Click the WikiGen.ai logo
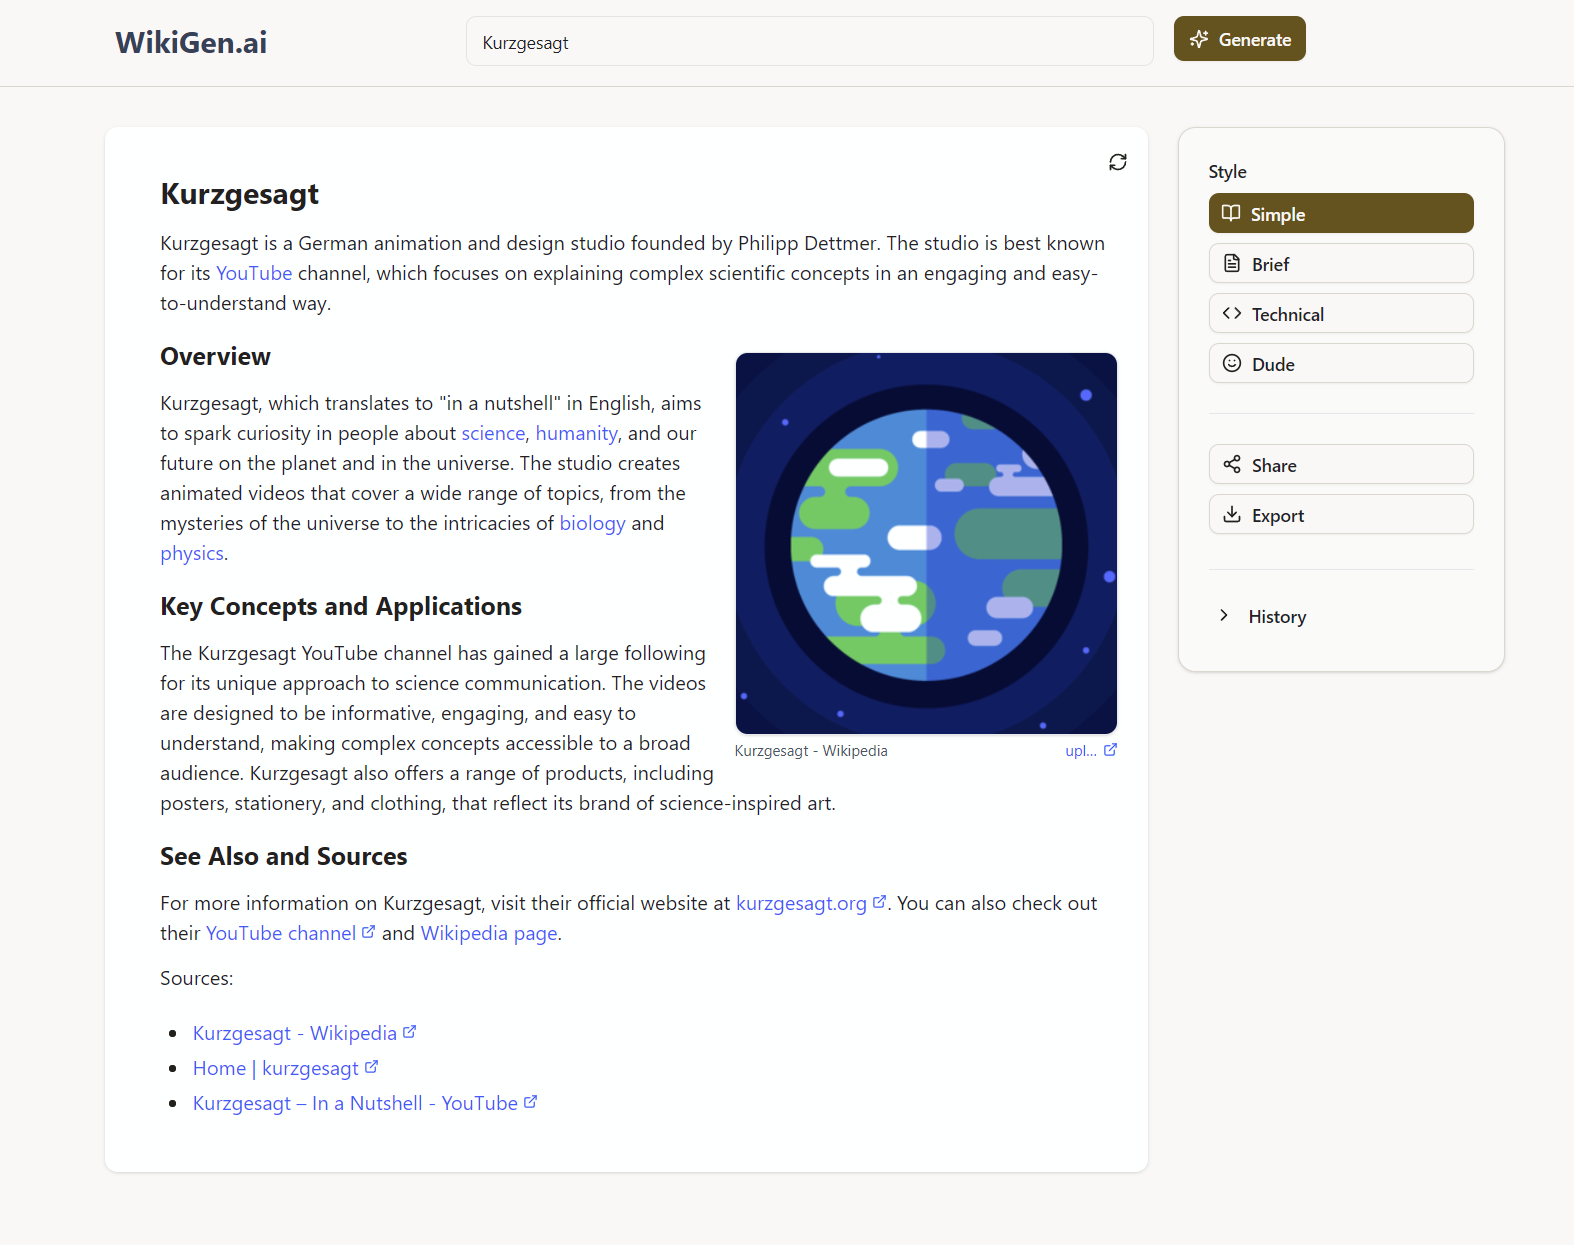Screen dimensions: 1574x1245 [x=191, y=42]
